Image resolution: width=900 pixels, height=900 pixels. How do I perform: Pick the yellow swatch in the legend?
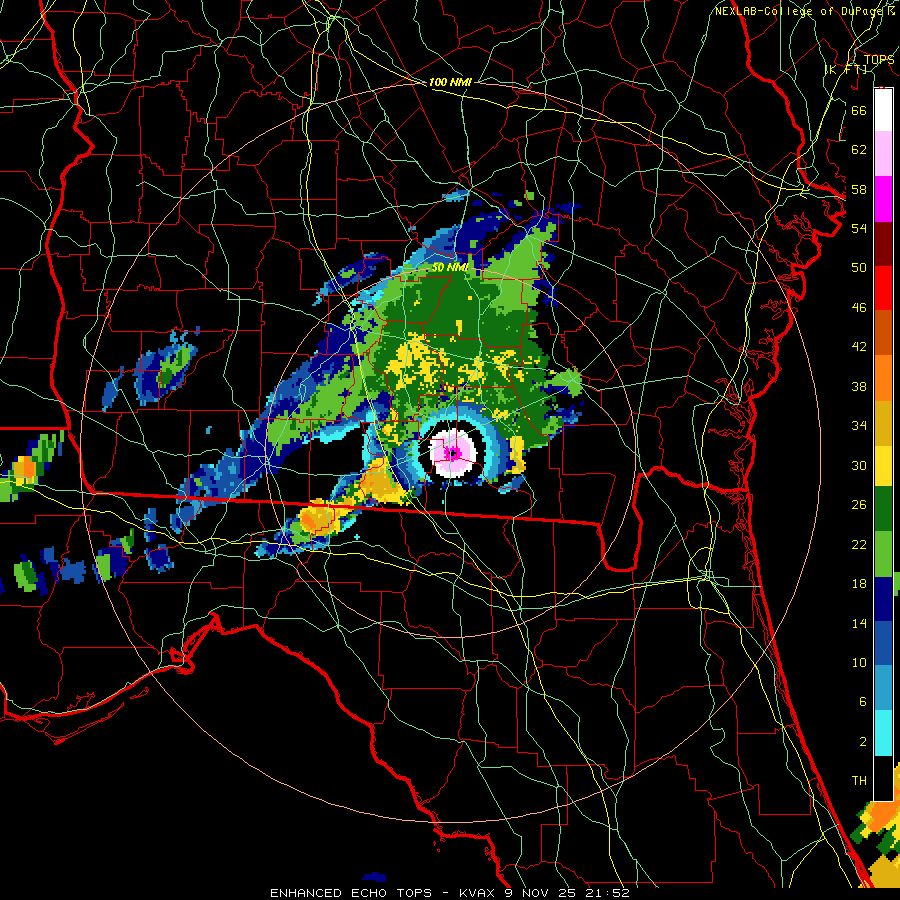[883, 466]
